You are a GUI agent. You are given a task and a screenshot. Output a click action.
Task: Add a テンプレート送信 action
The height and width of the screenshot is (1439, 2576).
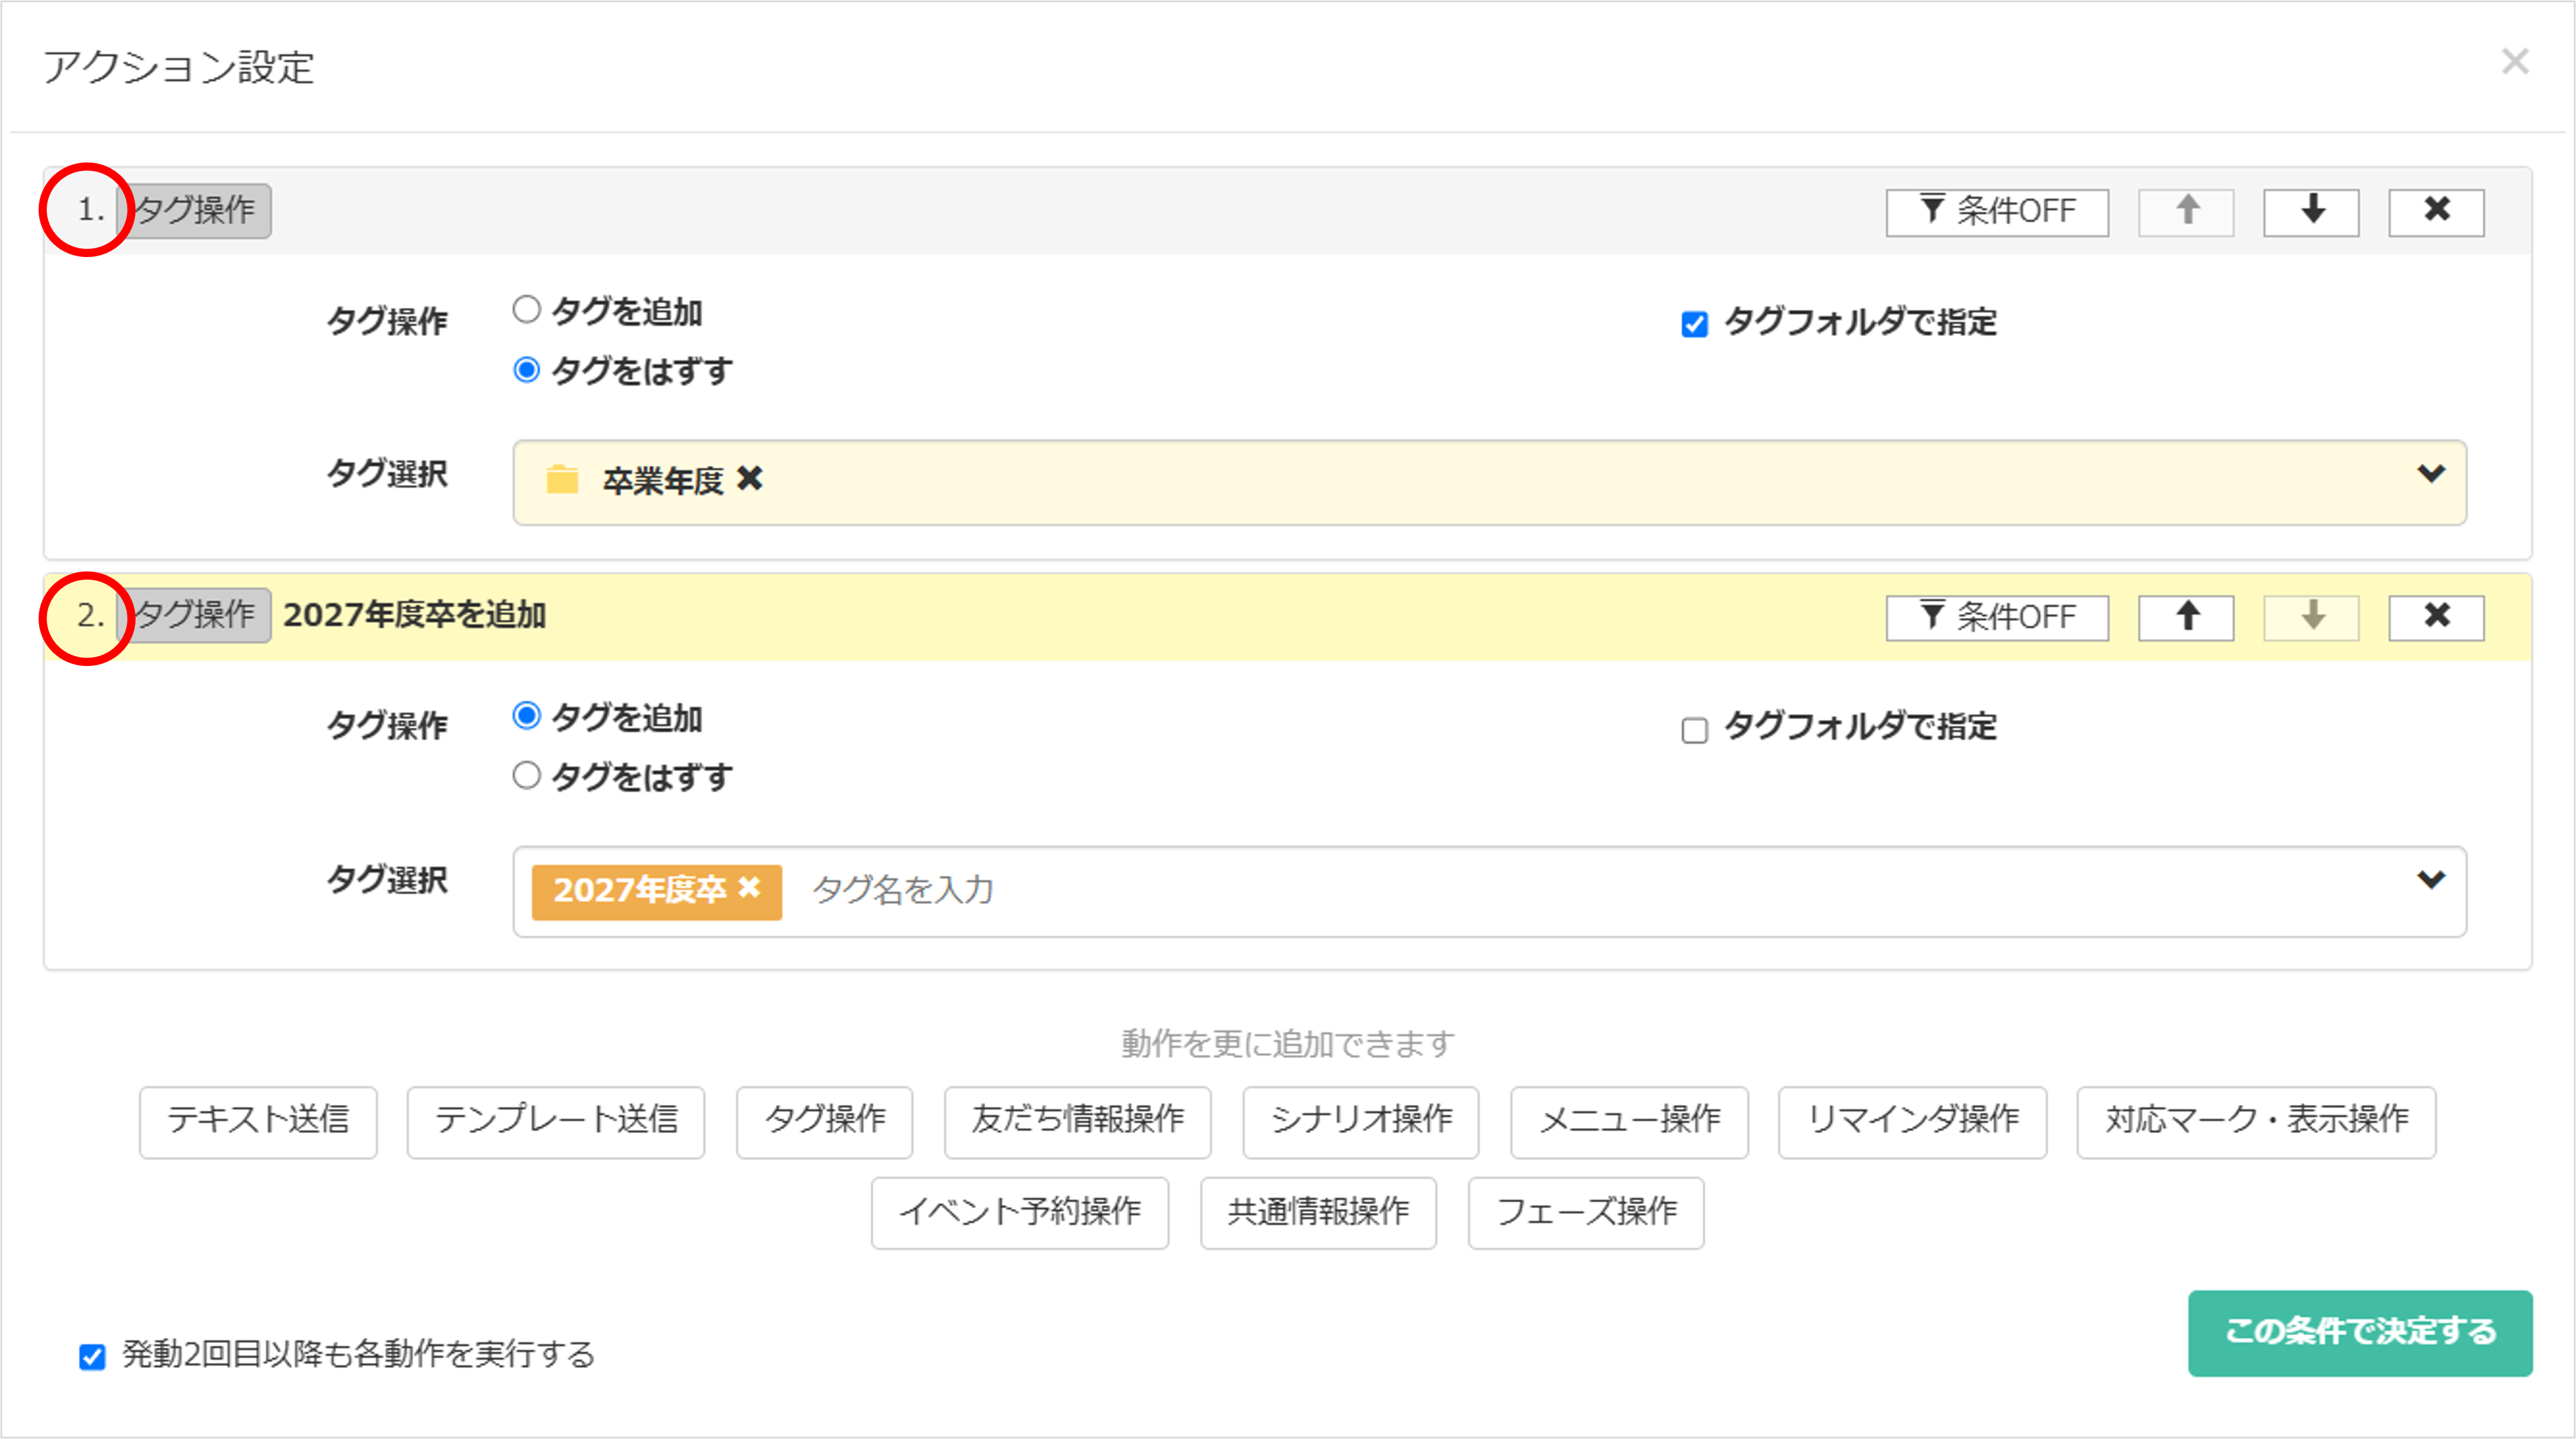(x=556, y=1122)
